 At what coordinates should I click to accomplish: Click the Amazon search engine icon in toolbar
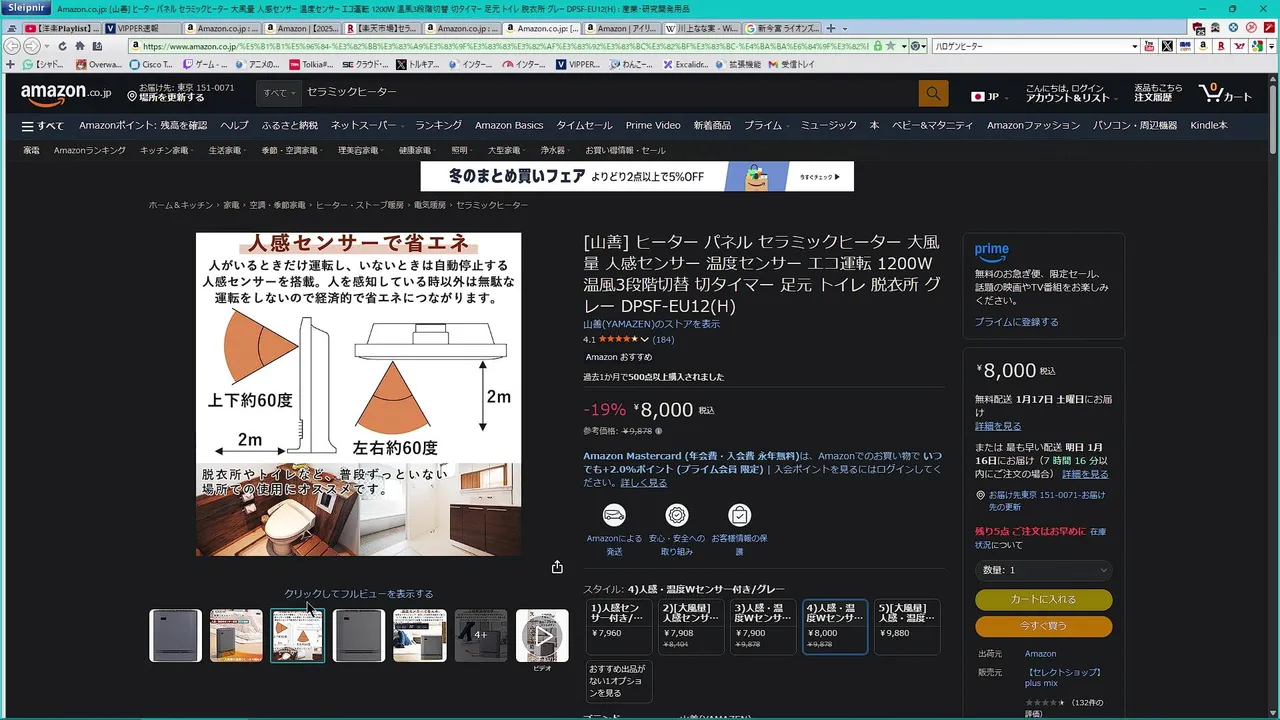pyautogui.click(x=1203, y=46)
